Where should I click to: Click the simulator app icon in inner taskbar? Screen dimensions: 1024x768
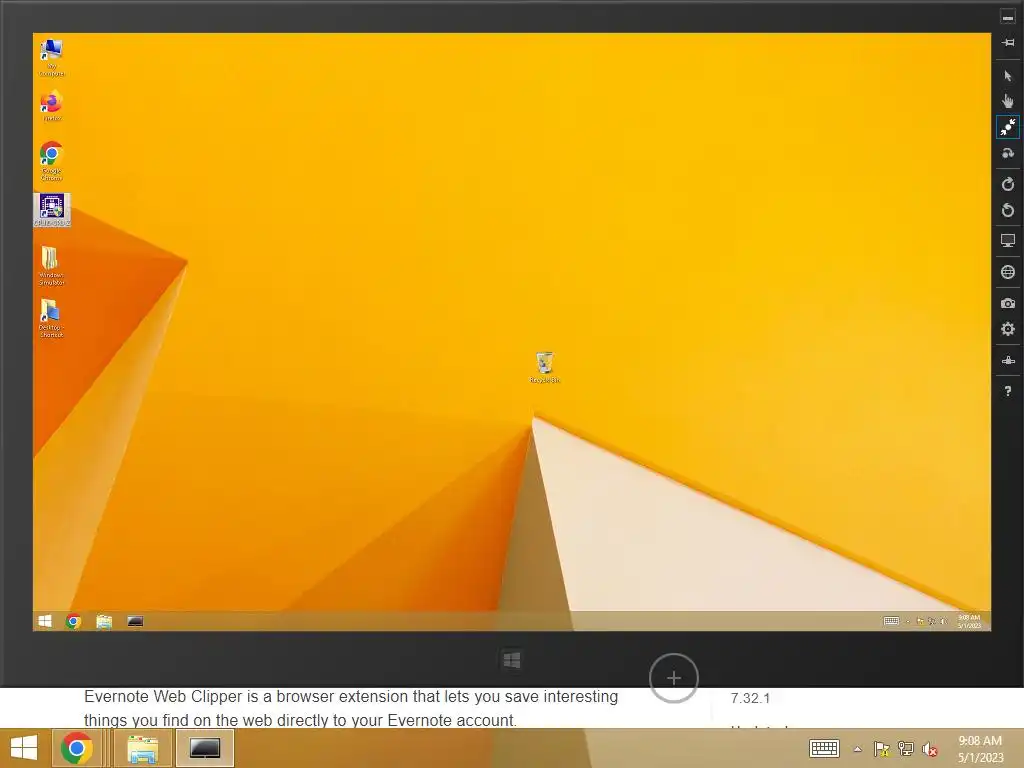135,621
